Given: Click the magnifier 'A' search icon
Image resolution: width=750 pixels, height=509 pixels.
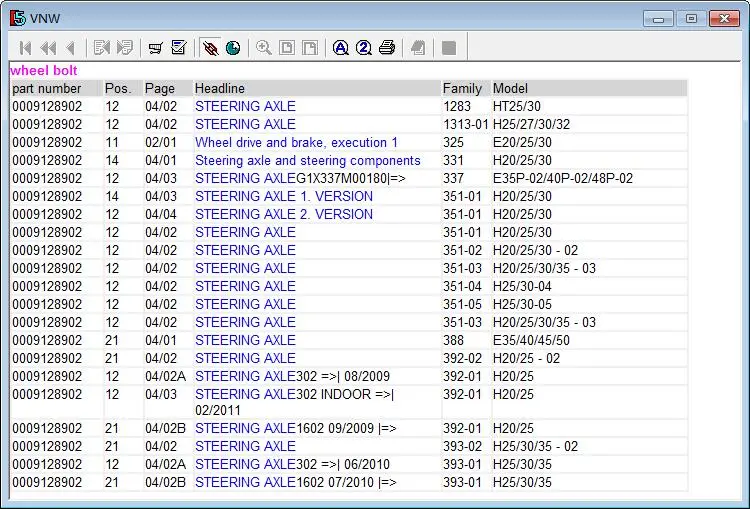Looking at the screenshot, I should 341,48.
